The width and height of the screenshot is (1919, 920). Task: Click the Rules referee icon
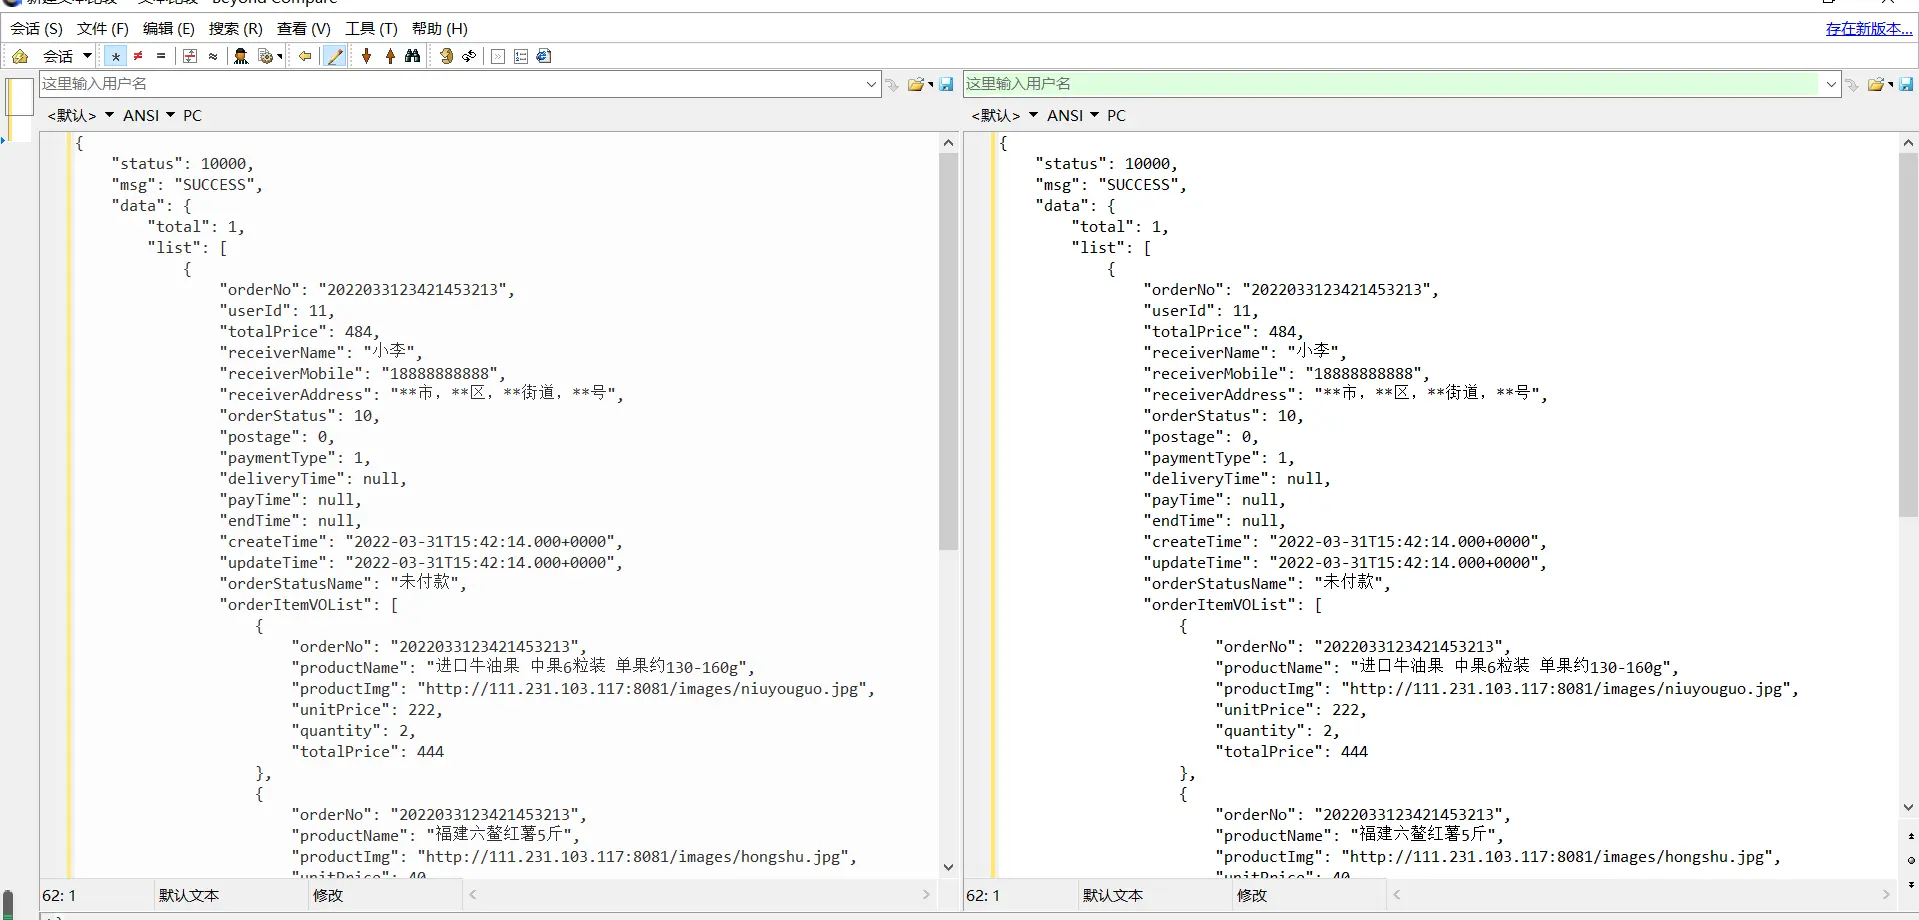[241, 56]
